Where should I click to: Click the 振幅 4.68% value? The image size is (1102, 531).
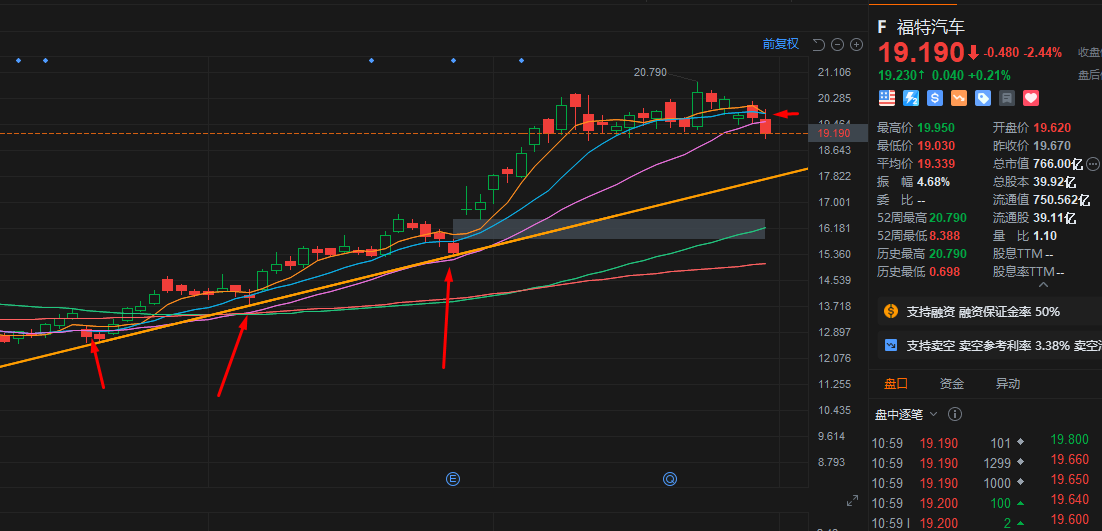(x=933, y=182)
